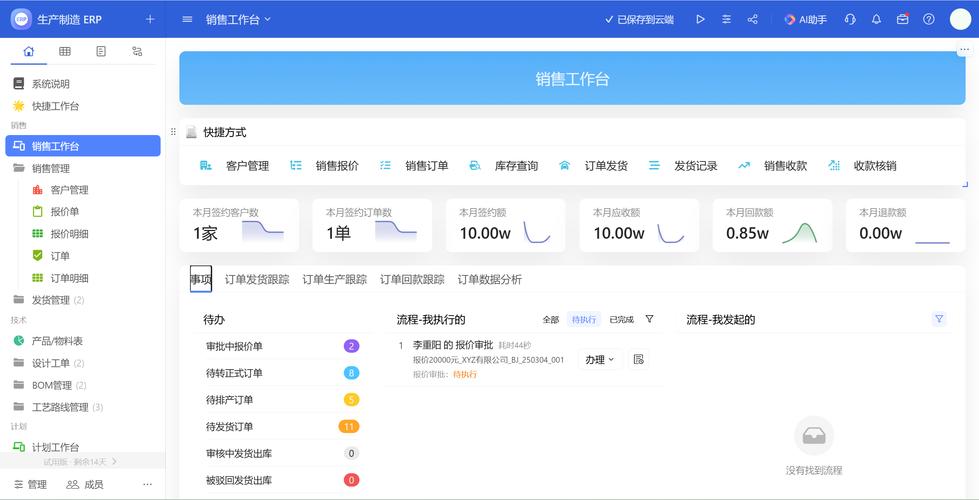
Task: Select the home tab icon in sidebar
Action: [x=29, y=52]
